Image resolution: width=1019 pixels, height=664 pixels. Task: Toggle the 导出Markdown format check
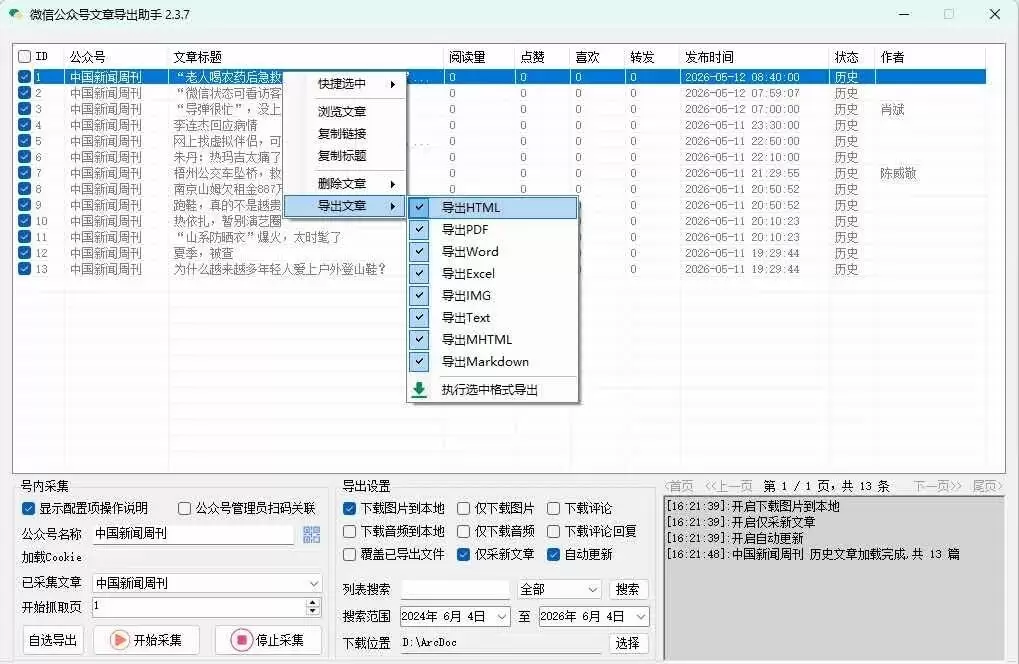[420, 361]
